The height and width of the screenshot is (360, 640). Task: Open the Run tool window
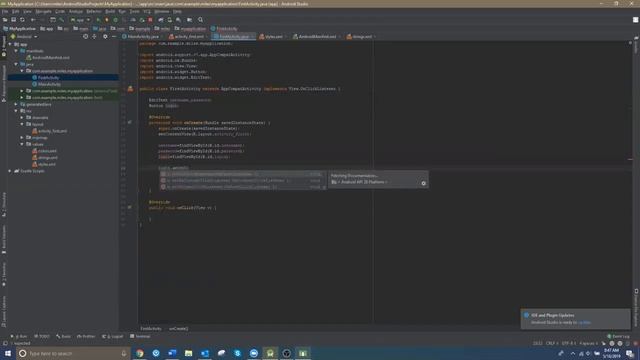[19, 336]
